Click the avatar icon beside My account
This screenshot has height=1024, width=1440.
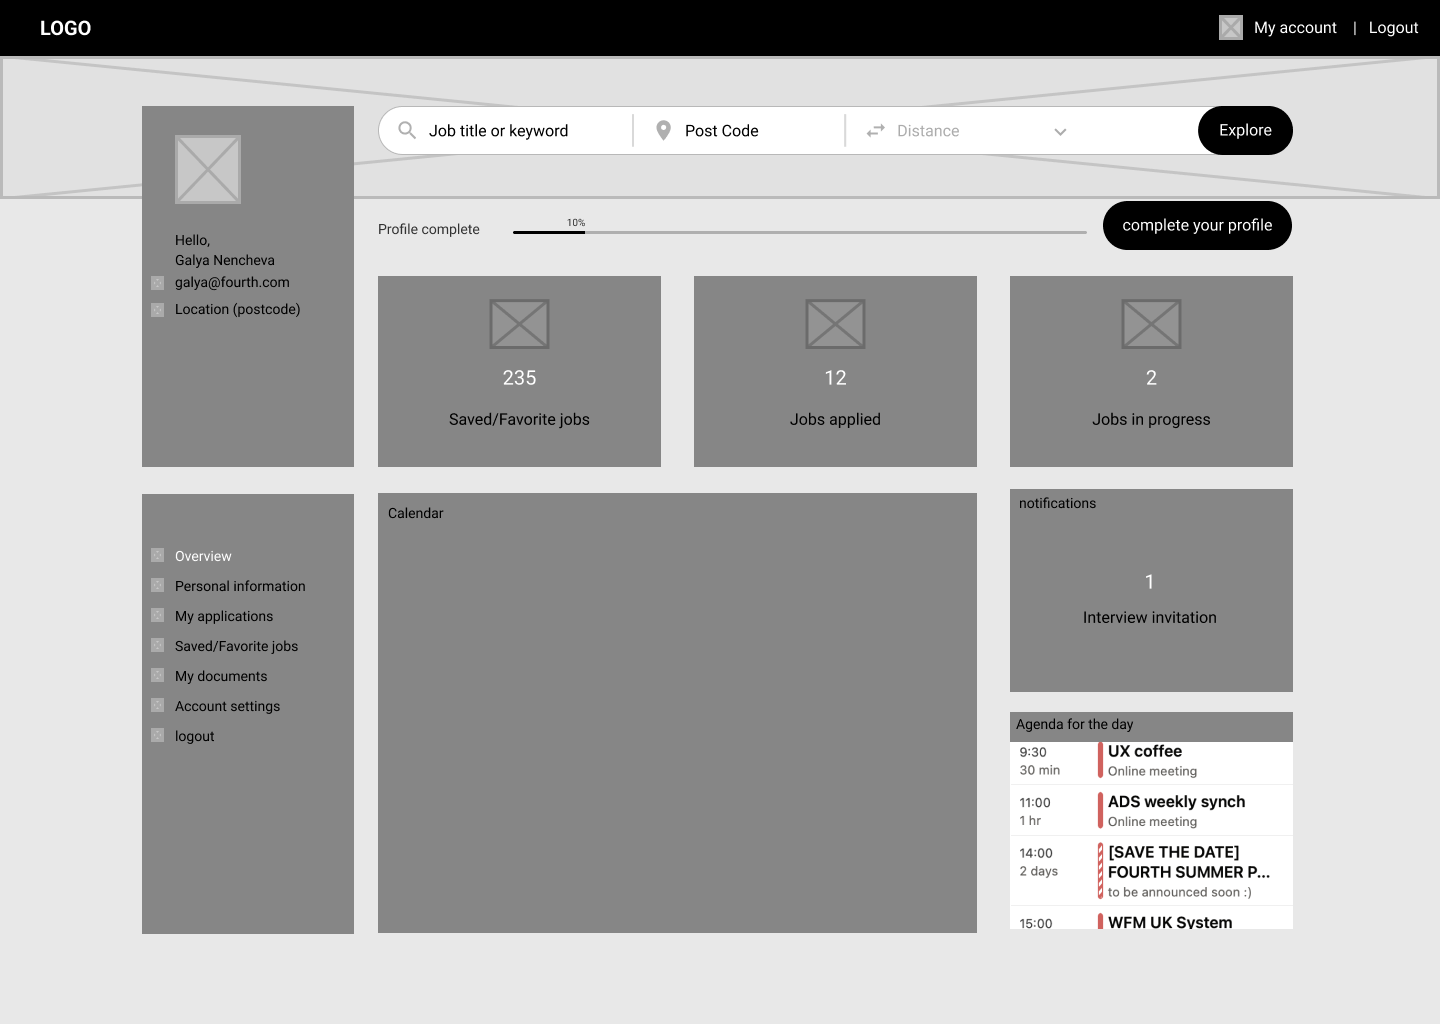tap(1230, 27)
